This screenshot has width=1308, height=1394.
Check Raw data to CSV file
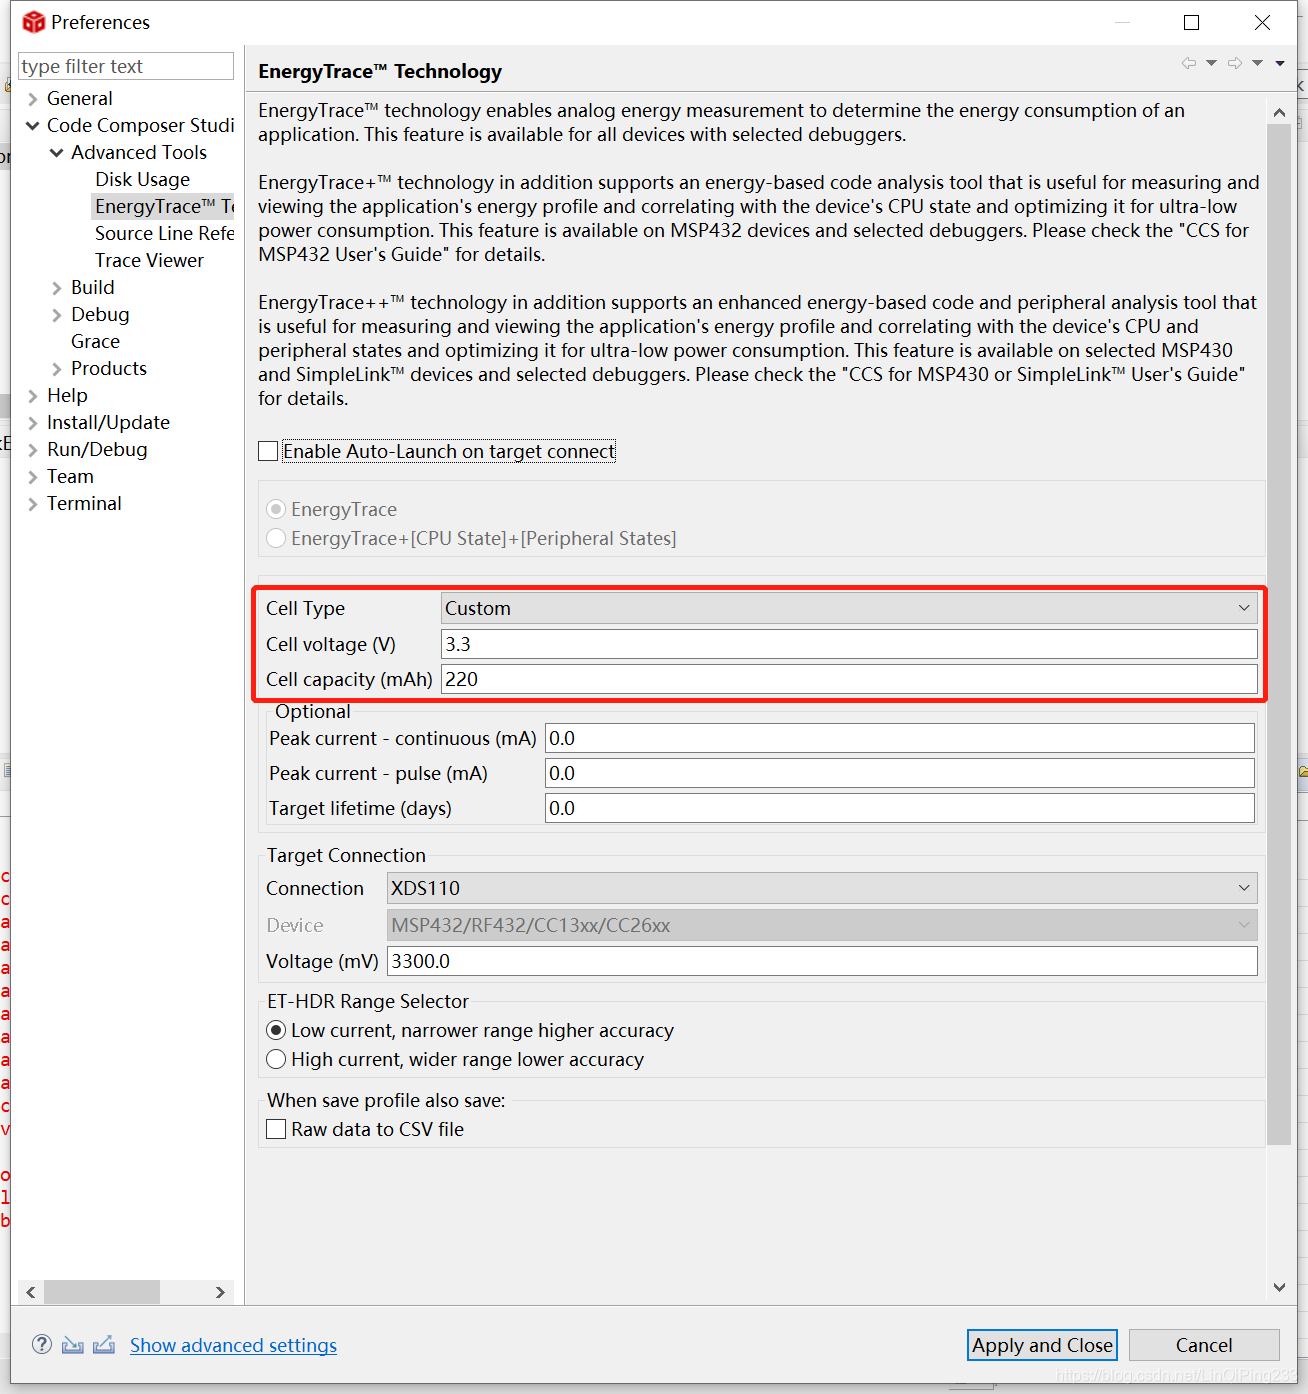(x=276, y=1129)
